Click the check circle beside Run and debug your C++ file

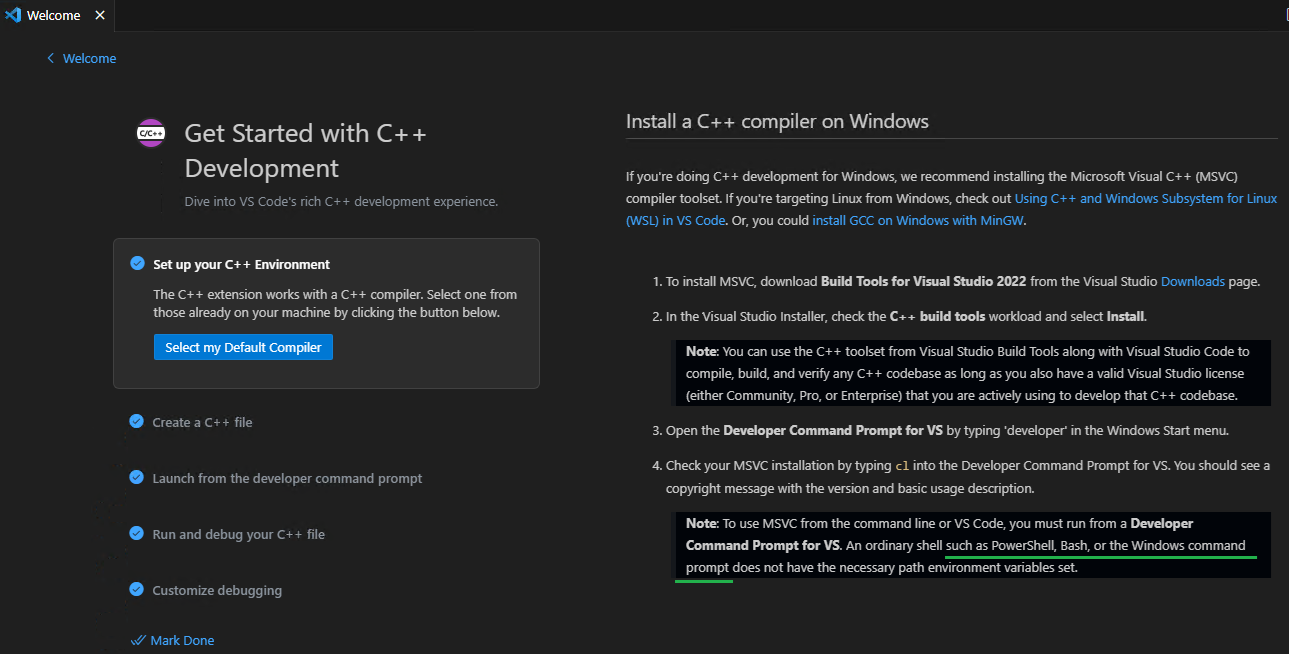136,533
